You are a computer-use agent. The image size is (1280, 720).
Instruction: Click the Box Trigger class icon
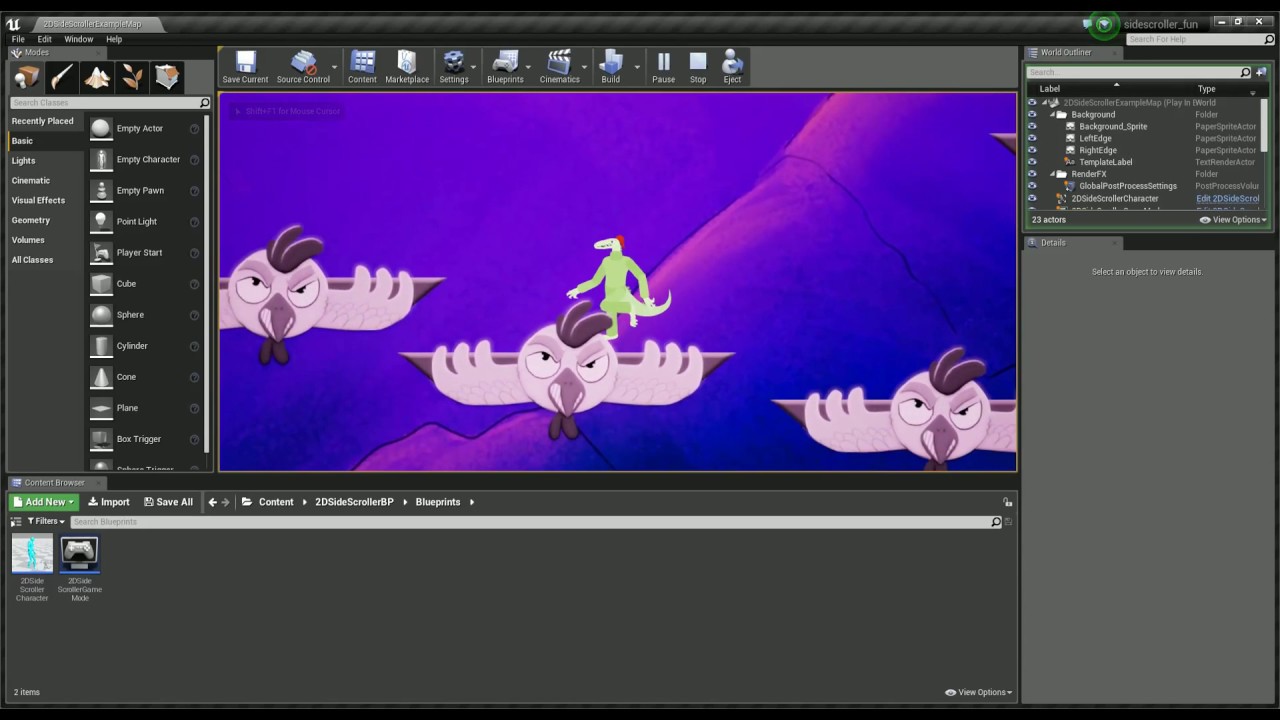pyautogui.click(x=101, y=438)
